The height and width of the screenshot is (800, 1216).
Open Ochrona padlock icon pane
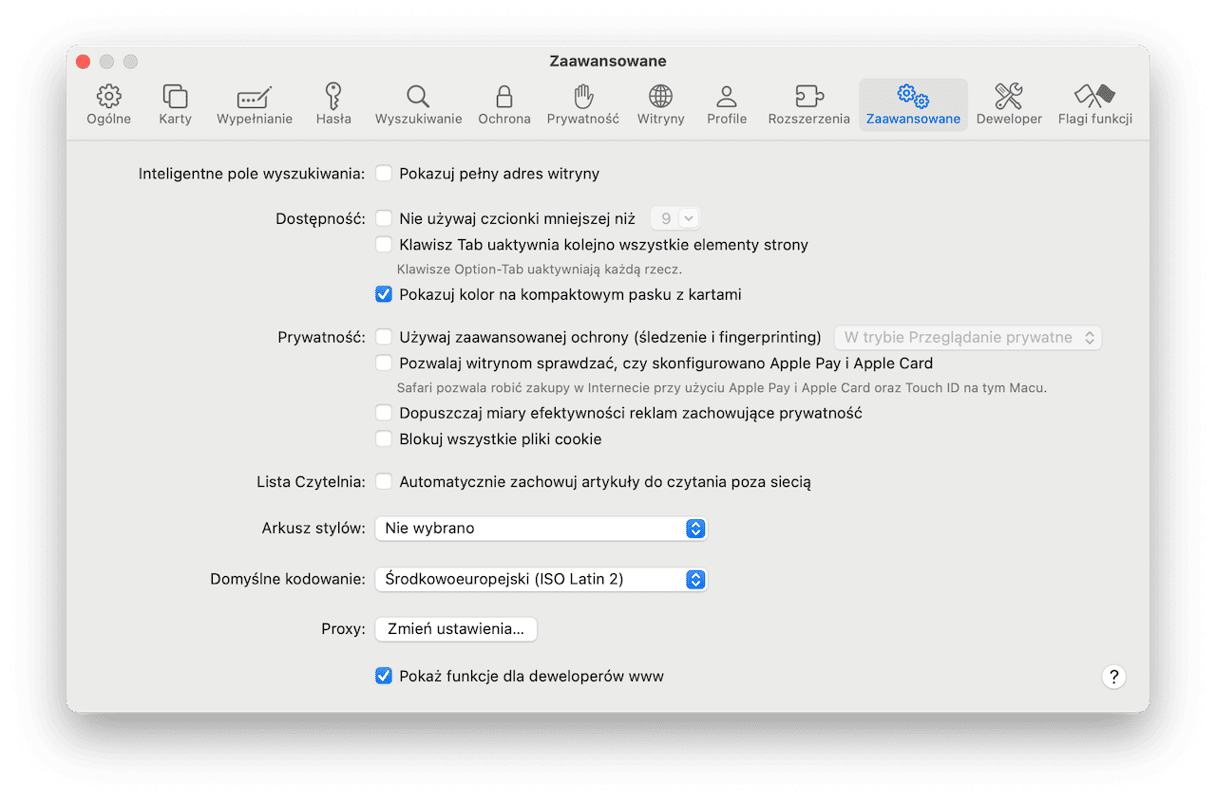[x=504, y=97]
